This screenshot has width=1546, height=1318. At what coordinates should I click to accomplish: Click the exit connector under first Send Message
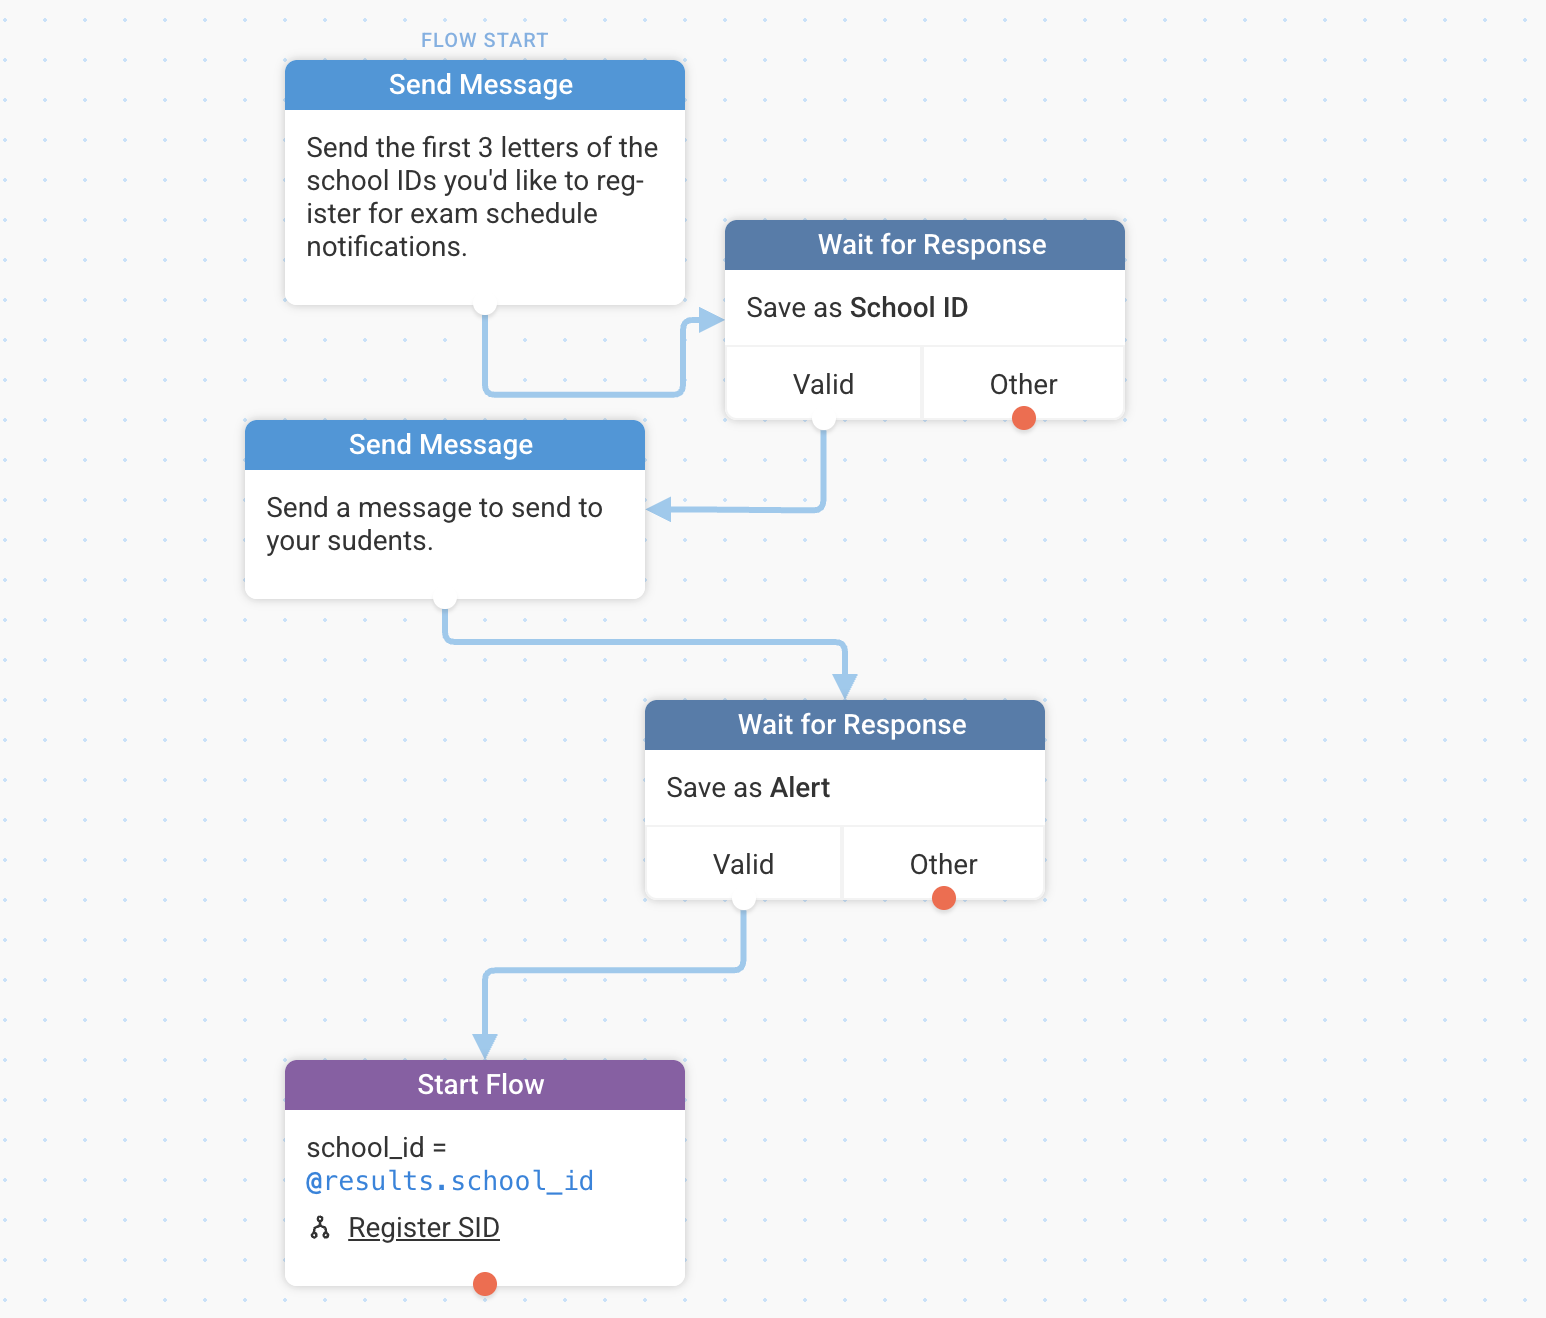485,305
